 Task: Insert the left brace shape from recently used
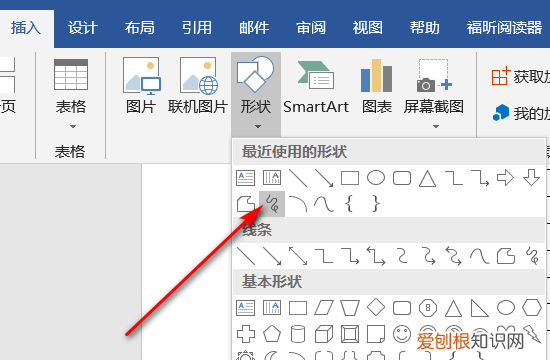pyautogui.click(x=349, y=204)
